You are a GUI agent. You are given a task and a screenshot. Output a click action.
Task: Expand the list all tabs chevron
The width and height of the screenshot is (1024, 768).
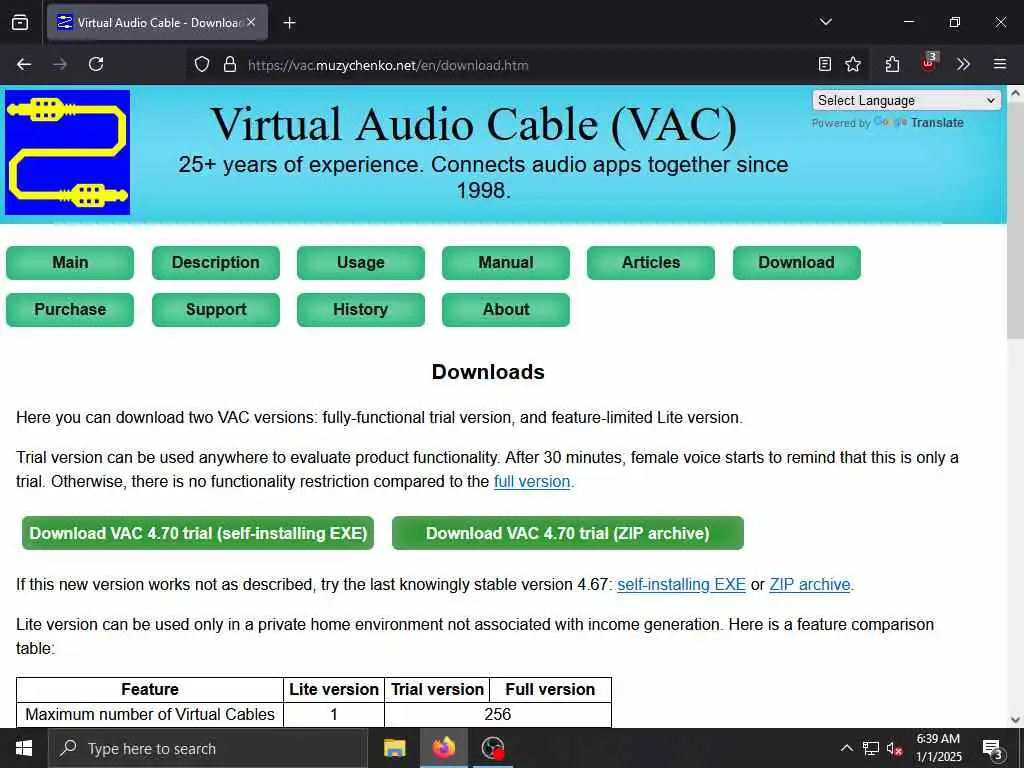(x=825, y=22)
